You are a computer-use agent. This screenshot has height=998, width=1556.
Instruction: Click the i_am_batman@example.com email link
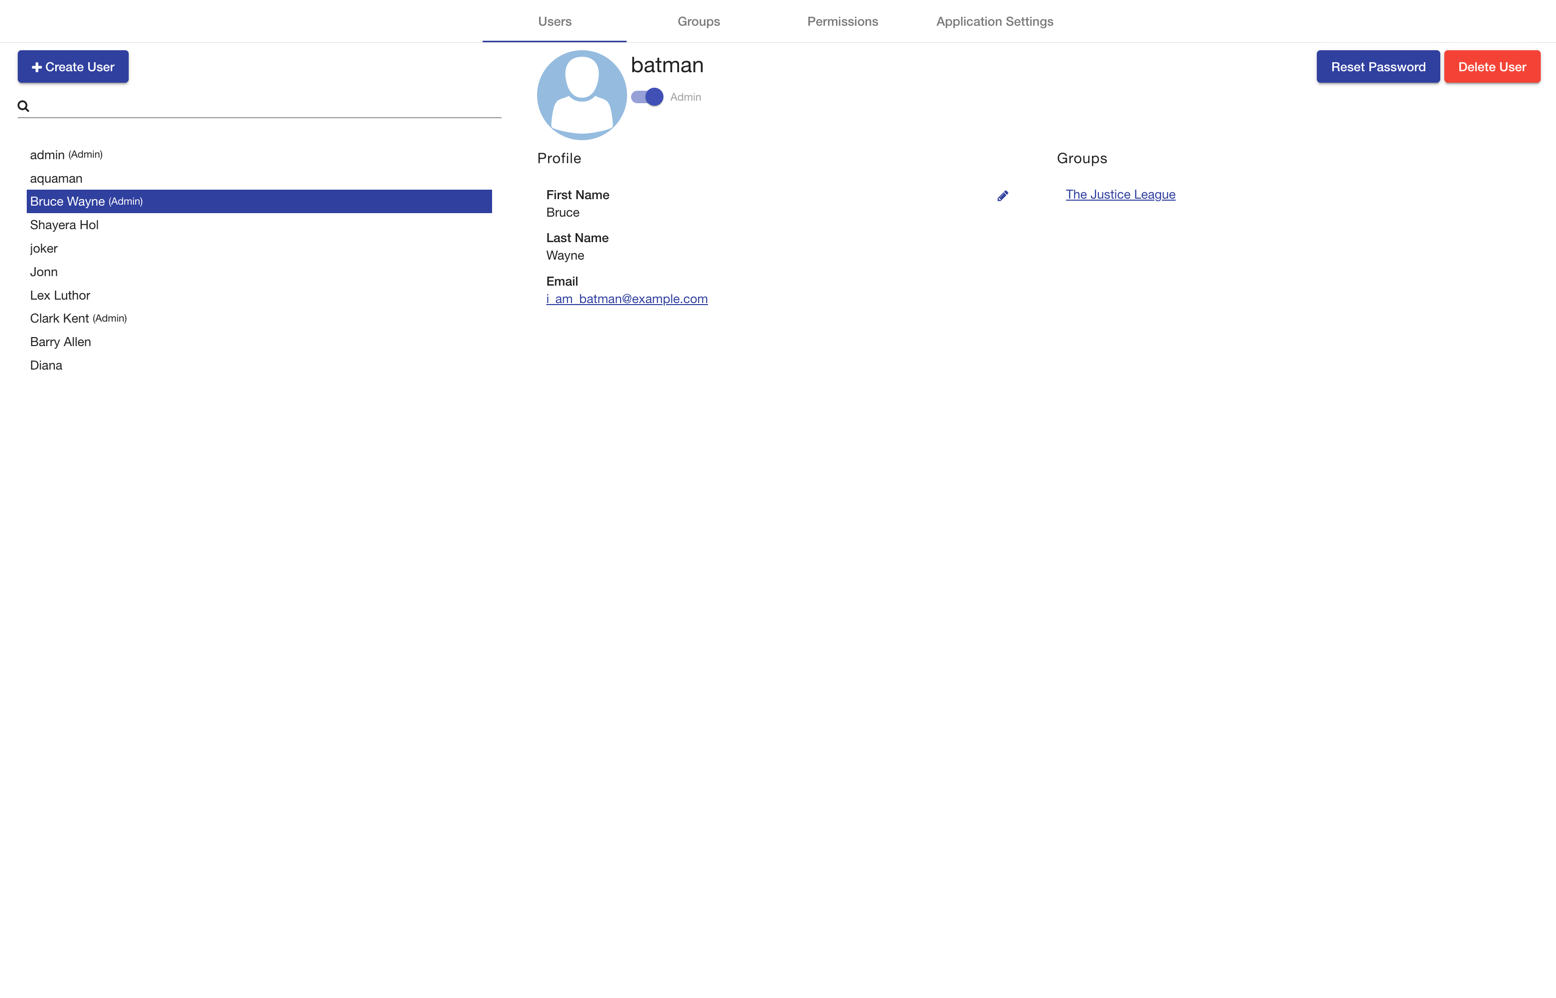point(627,298)
